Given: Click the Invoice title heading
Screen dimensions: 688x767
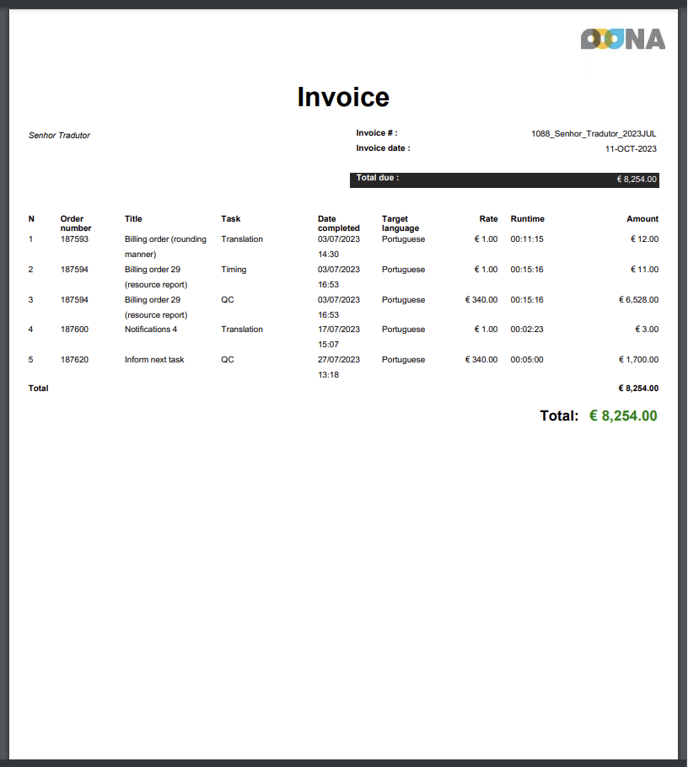Looking at the screenshot, I should [x=343, y=97].
